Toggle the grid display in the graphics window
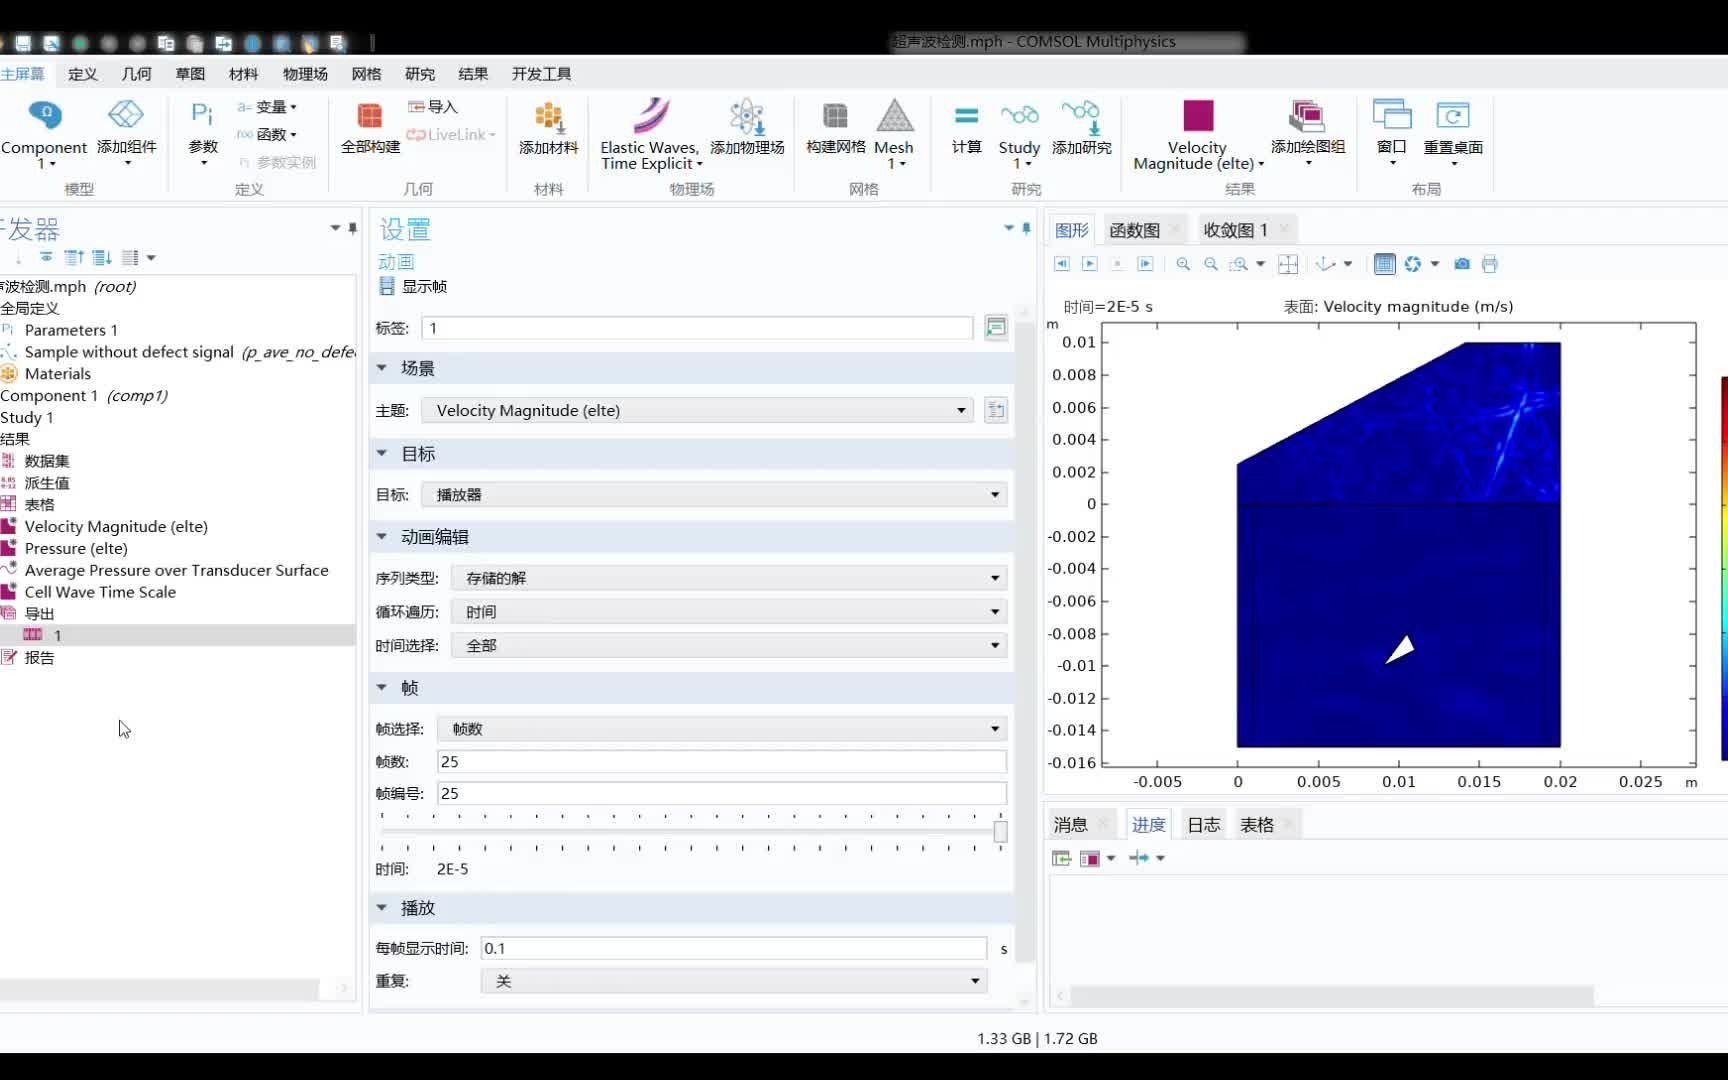The height and width of the screenshot is (1080, 1728). point(1384,264)
